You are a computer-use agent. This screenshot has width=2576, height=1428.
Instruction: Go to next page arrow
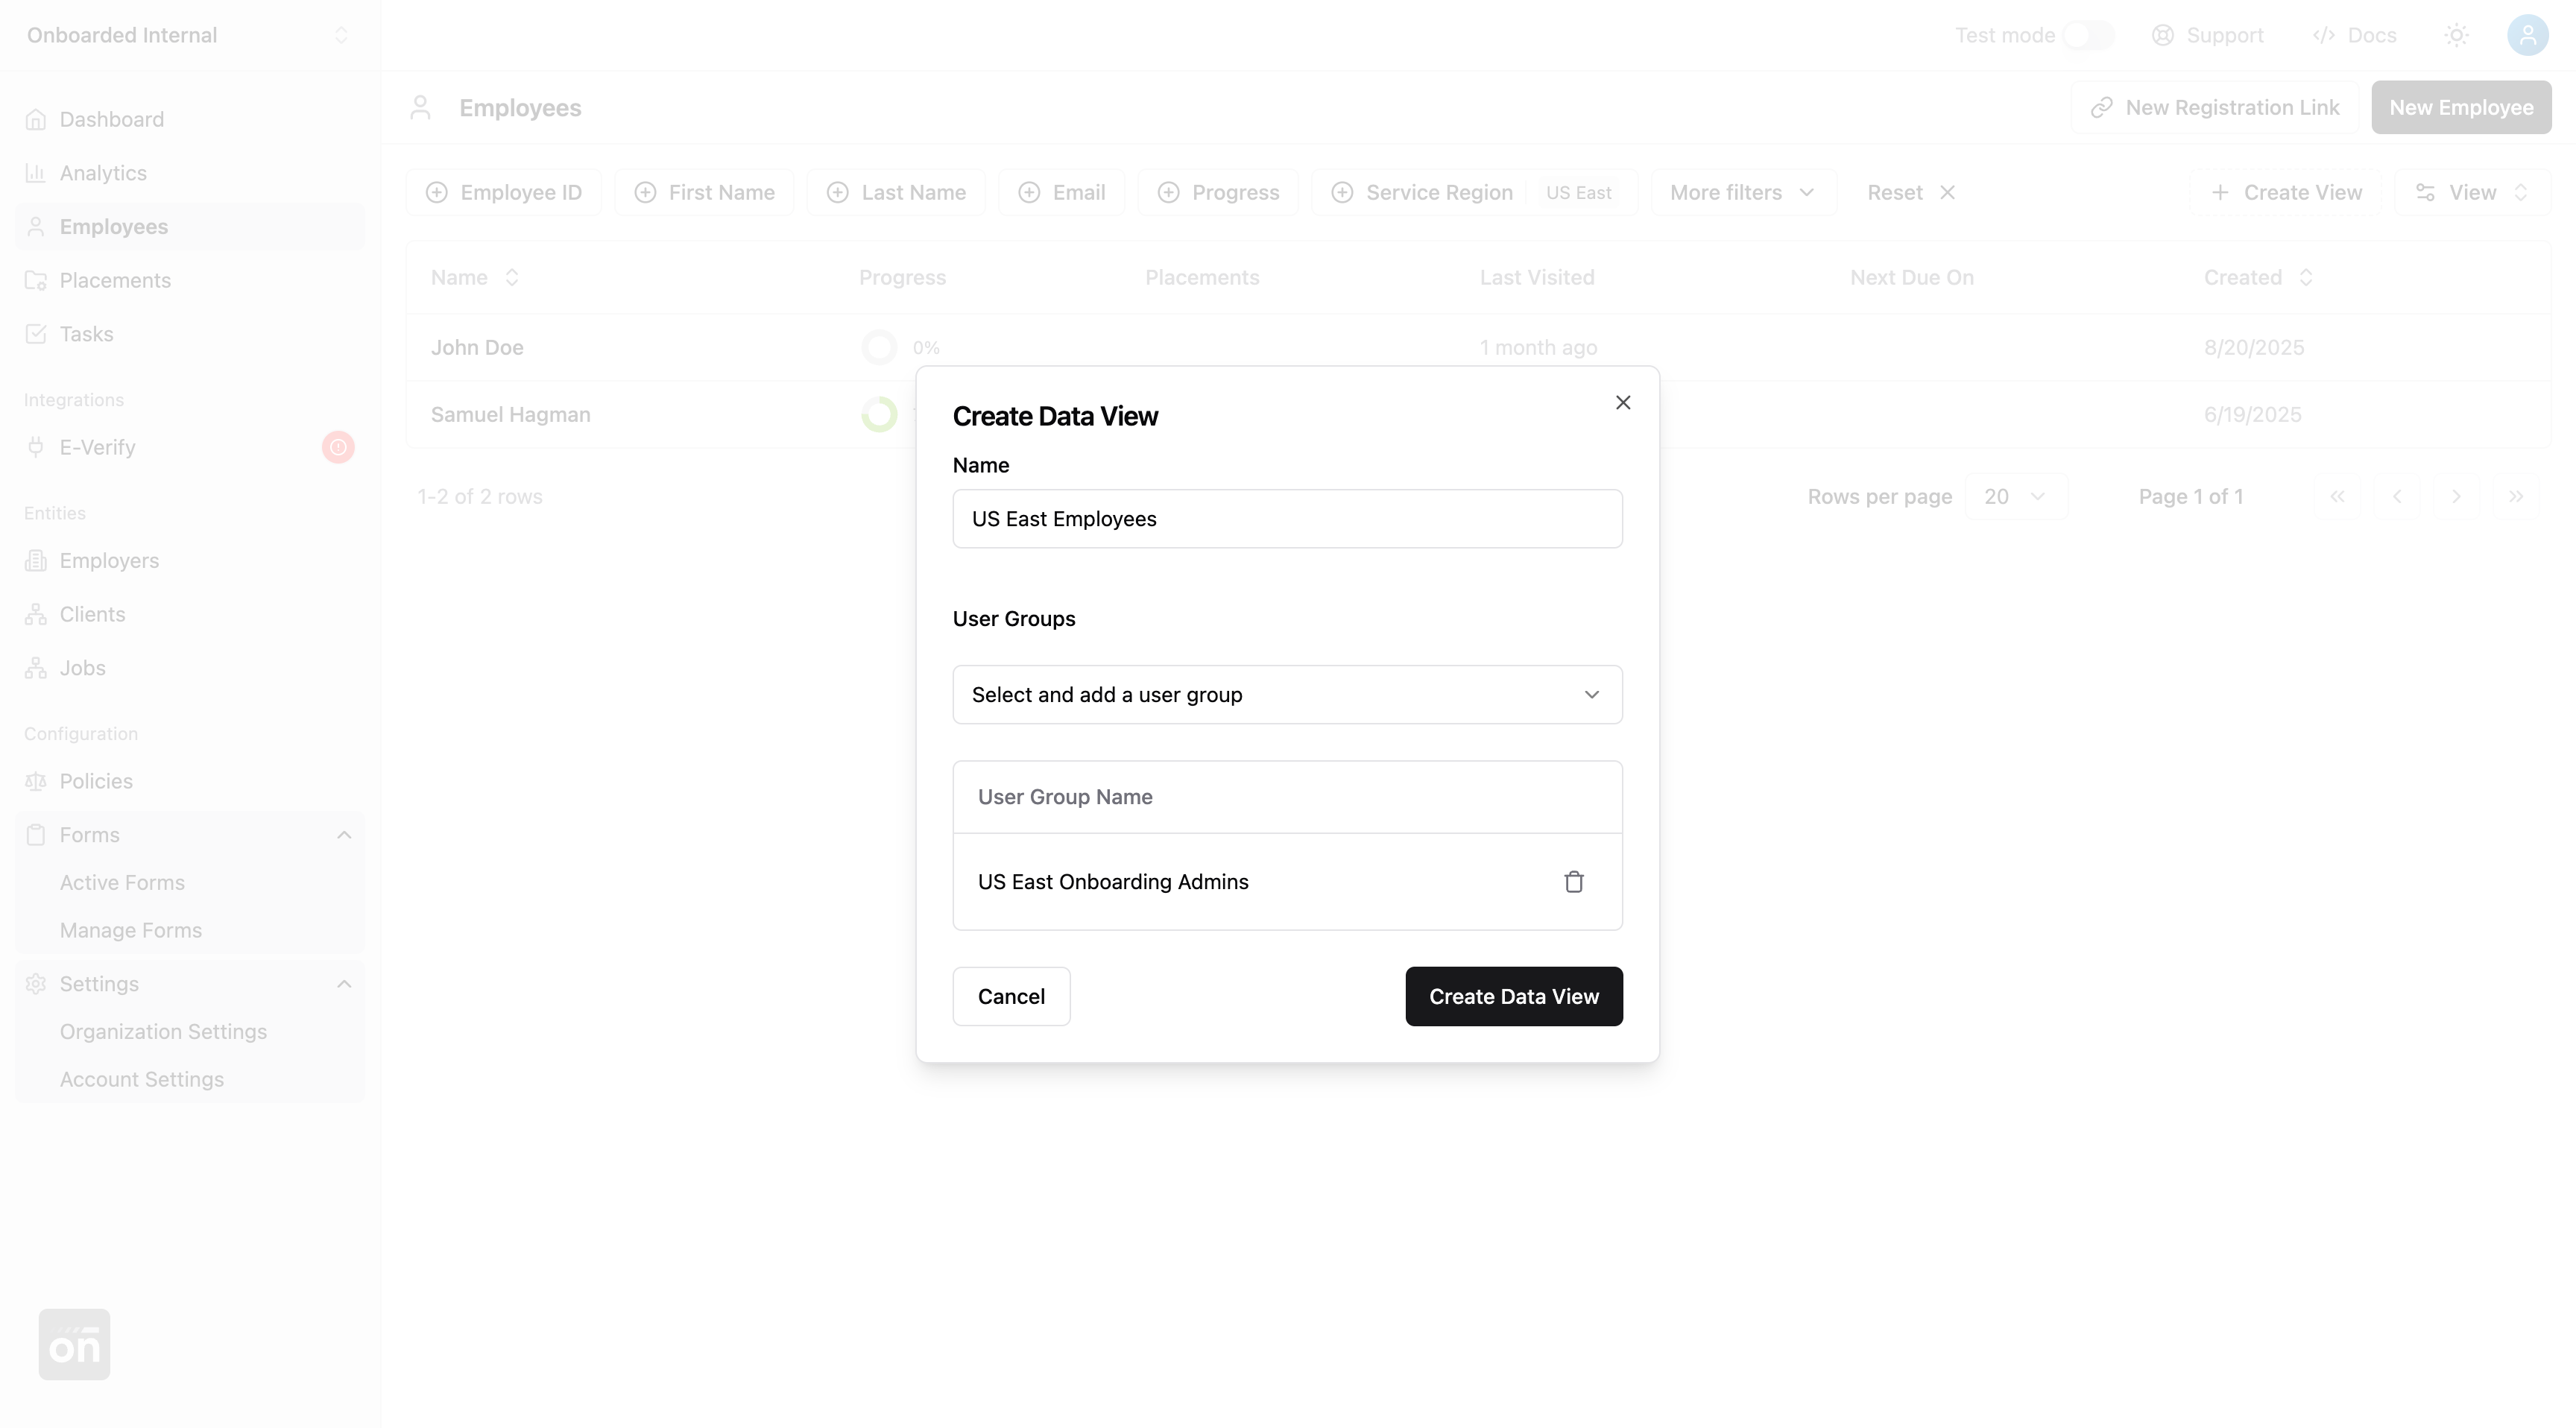tap(2456, 497)
